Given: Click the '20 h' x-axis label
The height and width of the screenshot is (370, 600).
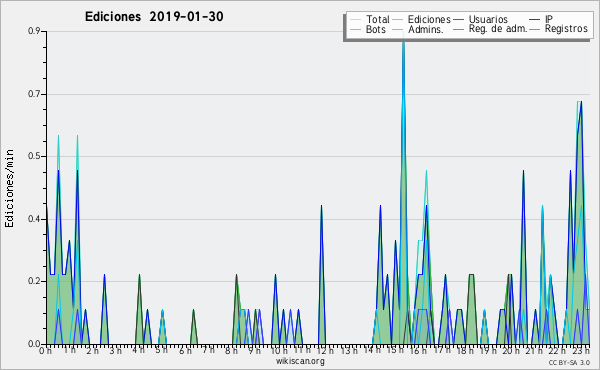Looking at the screenshot, I should (x=511, y=351).
